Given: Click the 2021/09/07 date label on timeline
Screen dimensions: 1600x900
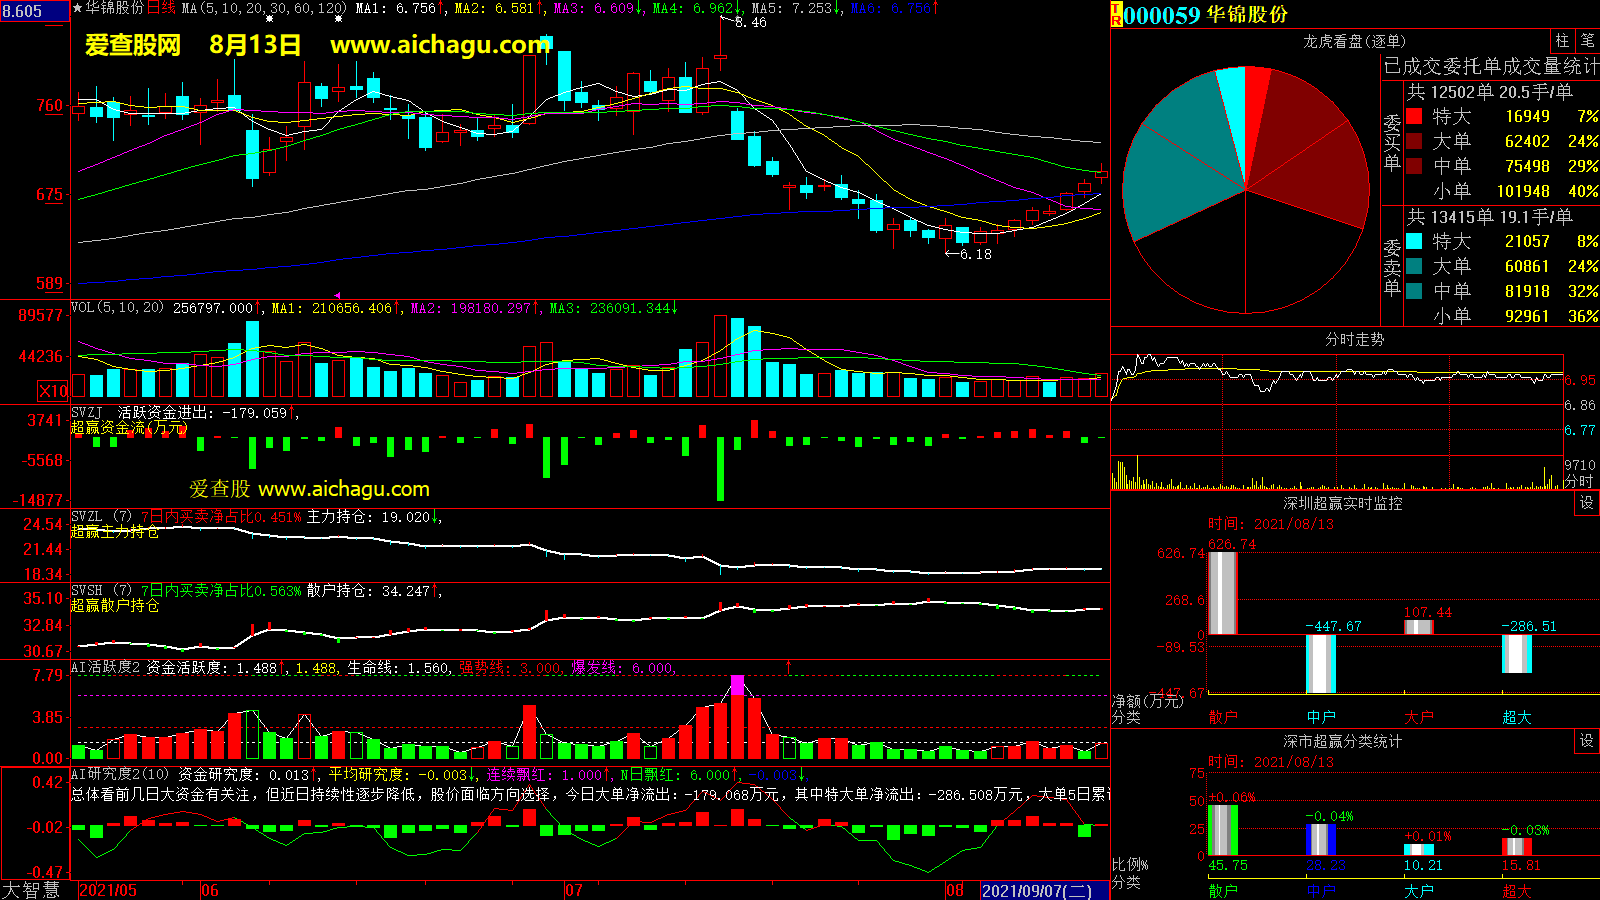Looking at the screenshot, I should [x=1036, y=890].
